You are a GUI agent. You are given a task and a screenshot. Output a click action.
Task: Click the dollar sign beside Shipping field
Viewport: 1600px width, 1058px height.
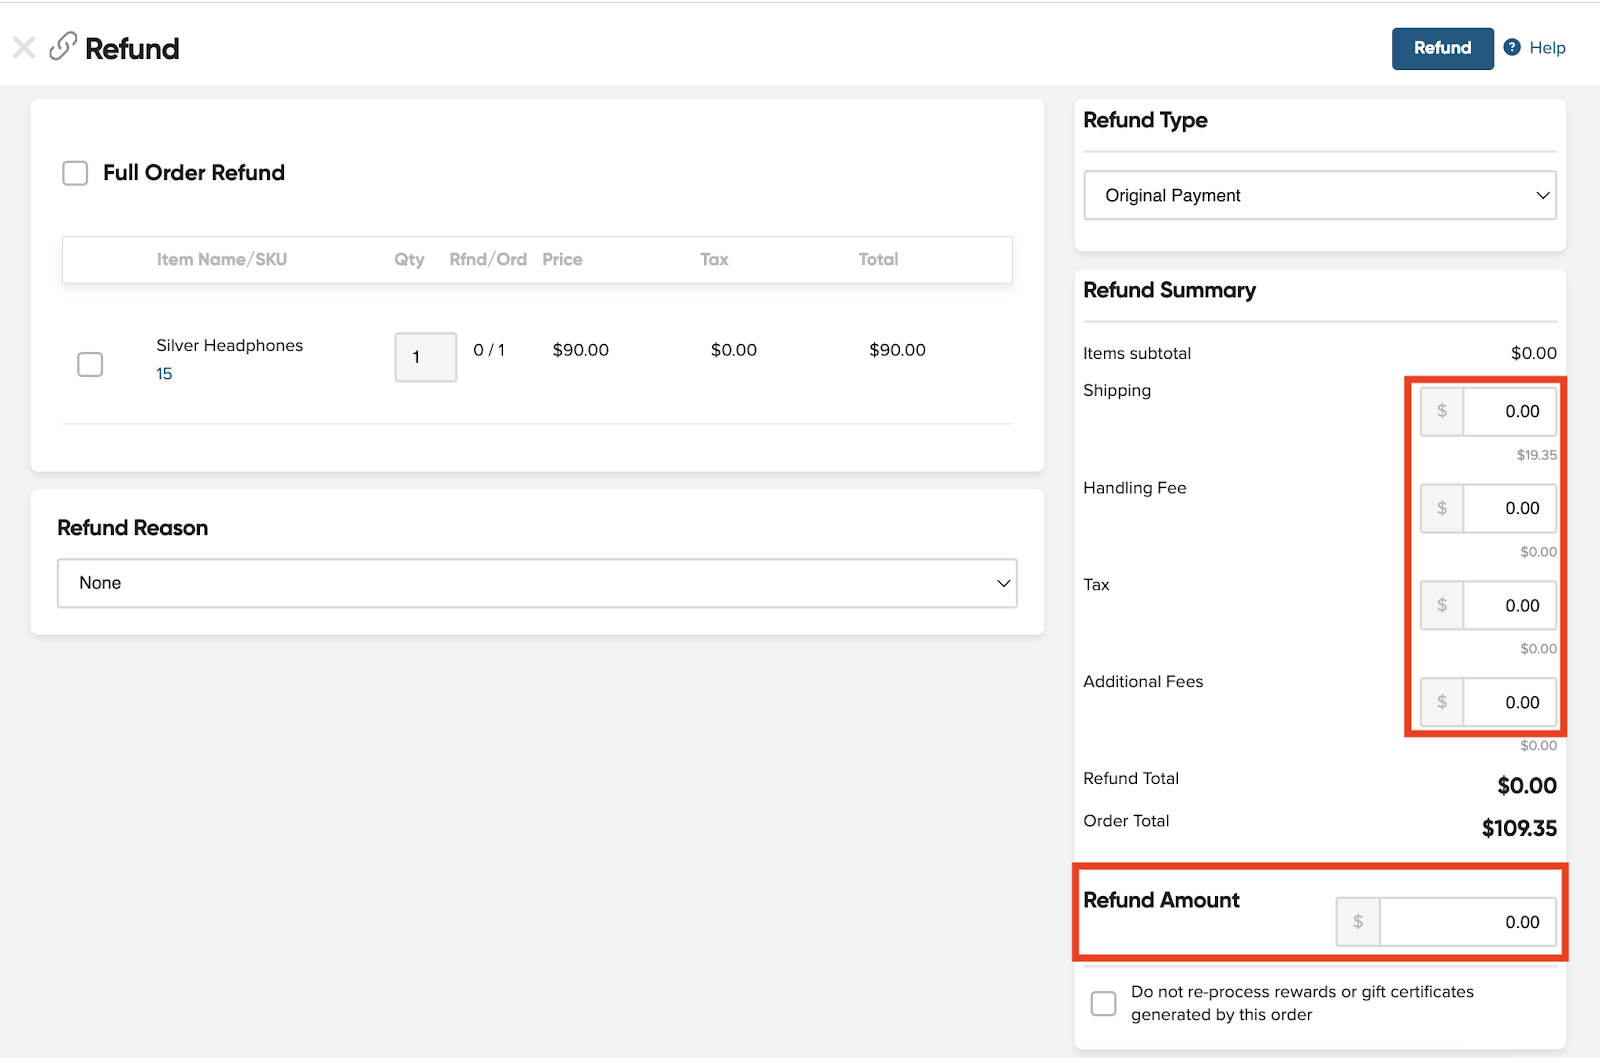(x=1442, y=411)
